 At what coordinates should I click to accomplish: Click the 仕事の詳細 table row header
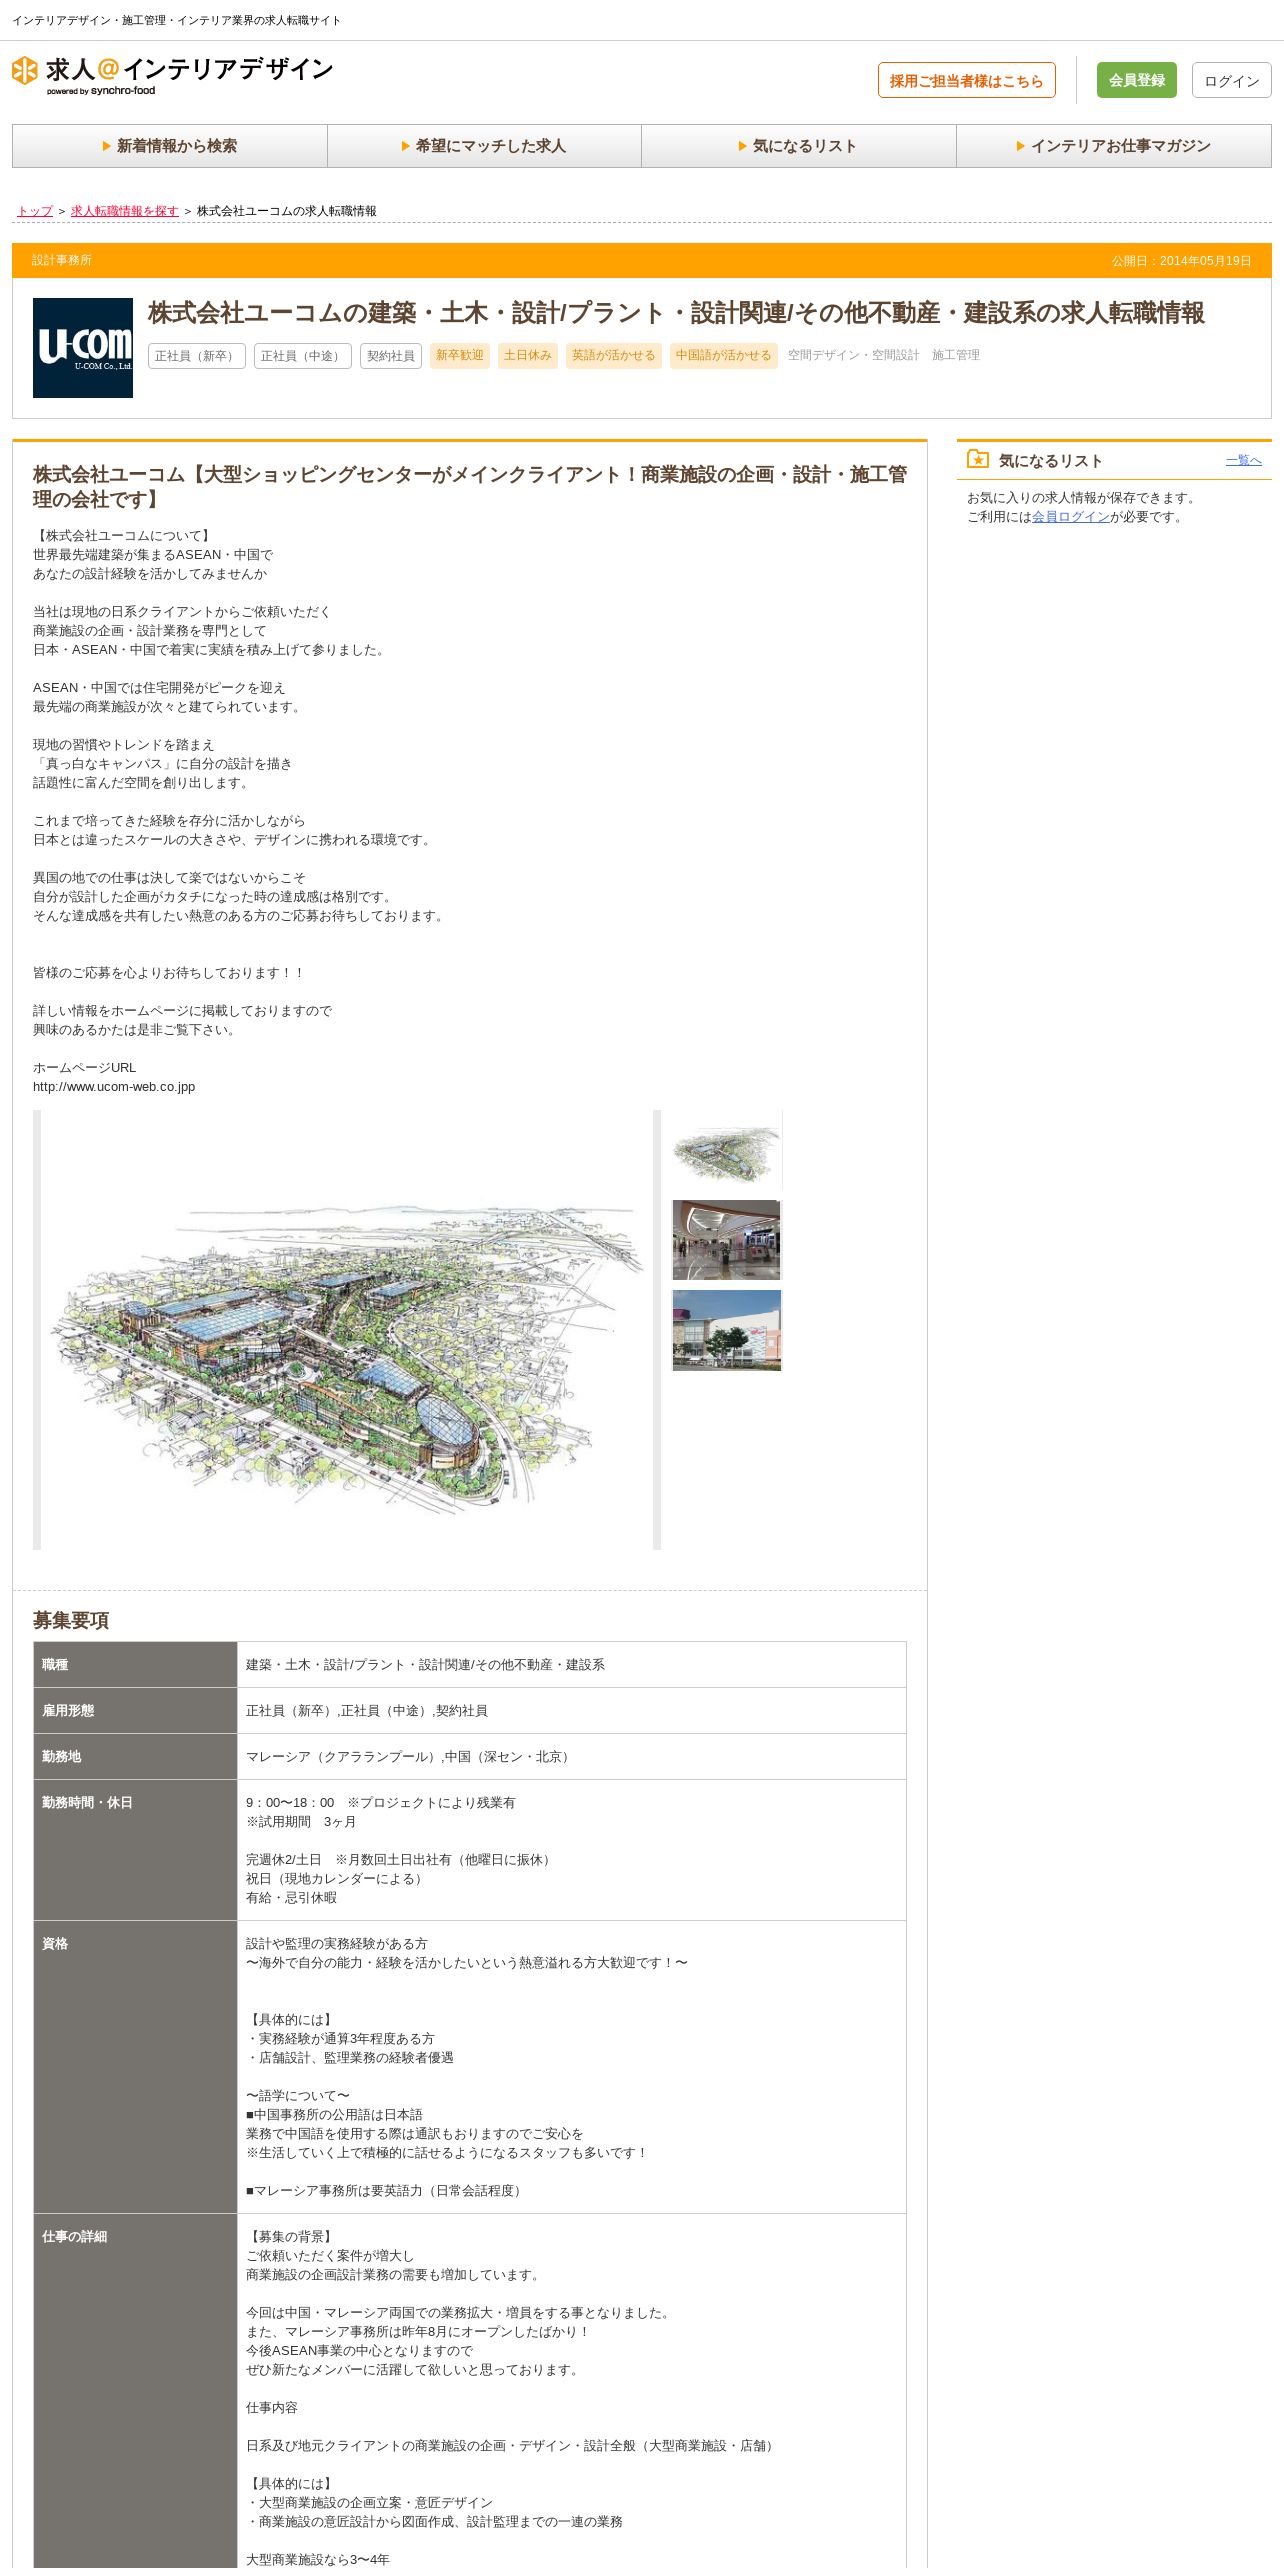(x=135, y=2391)
